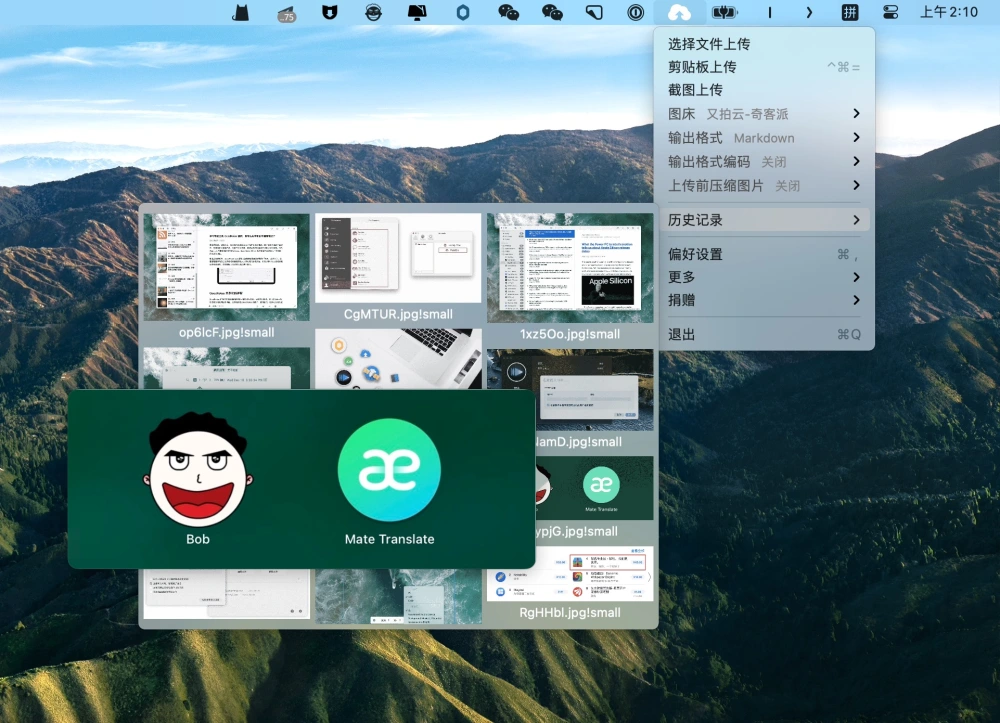
Task: Open 偏好设置 preferences
Action: pyautogui.click(x=764, y=254)
